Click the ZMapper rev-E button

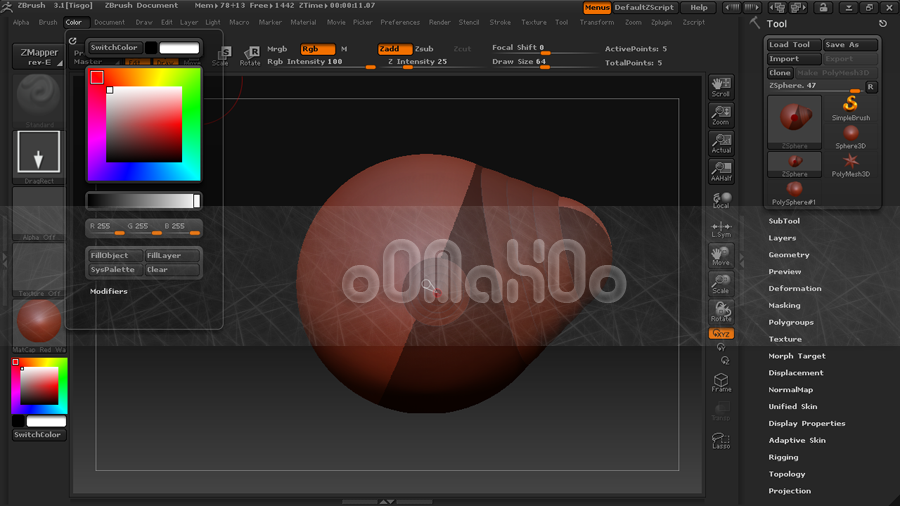point(38,56)
